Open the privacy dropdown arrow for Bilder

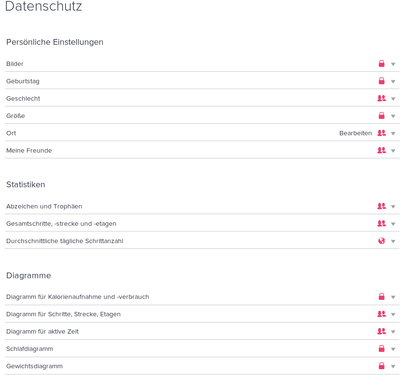pos(393,64)
